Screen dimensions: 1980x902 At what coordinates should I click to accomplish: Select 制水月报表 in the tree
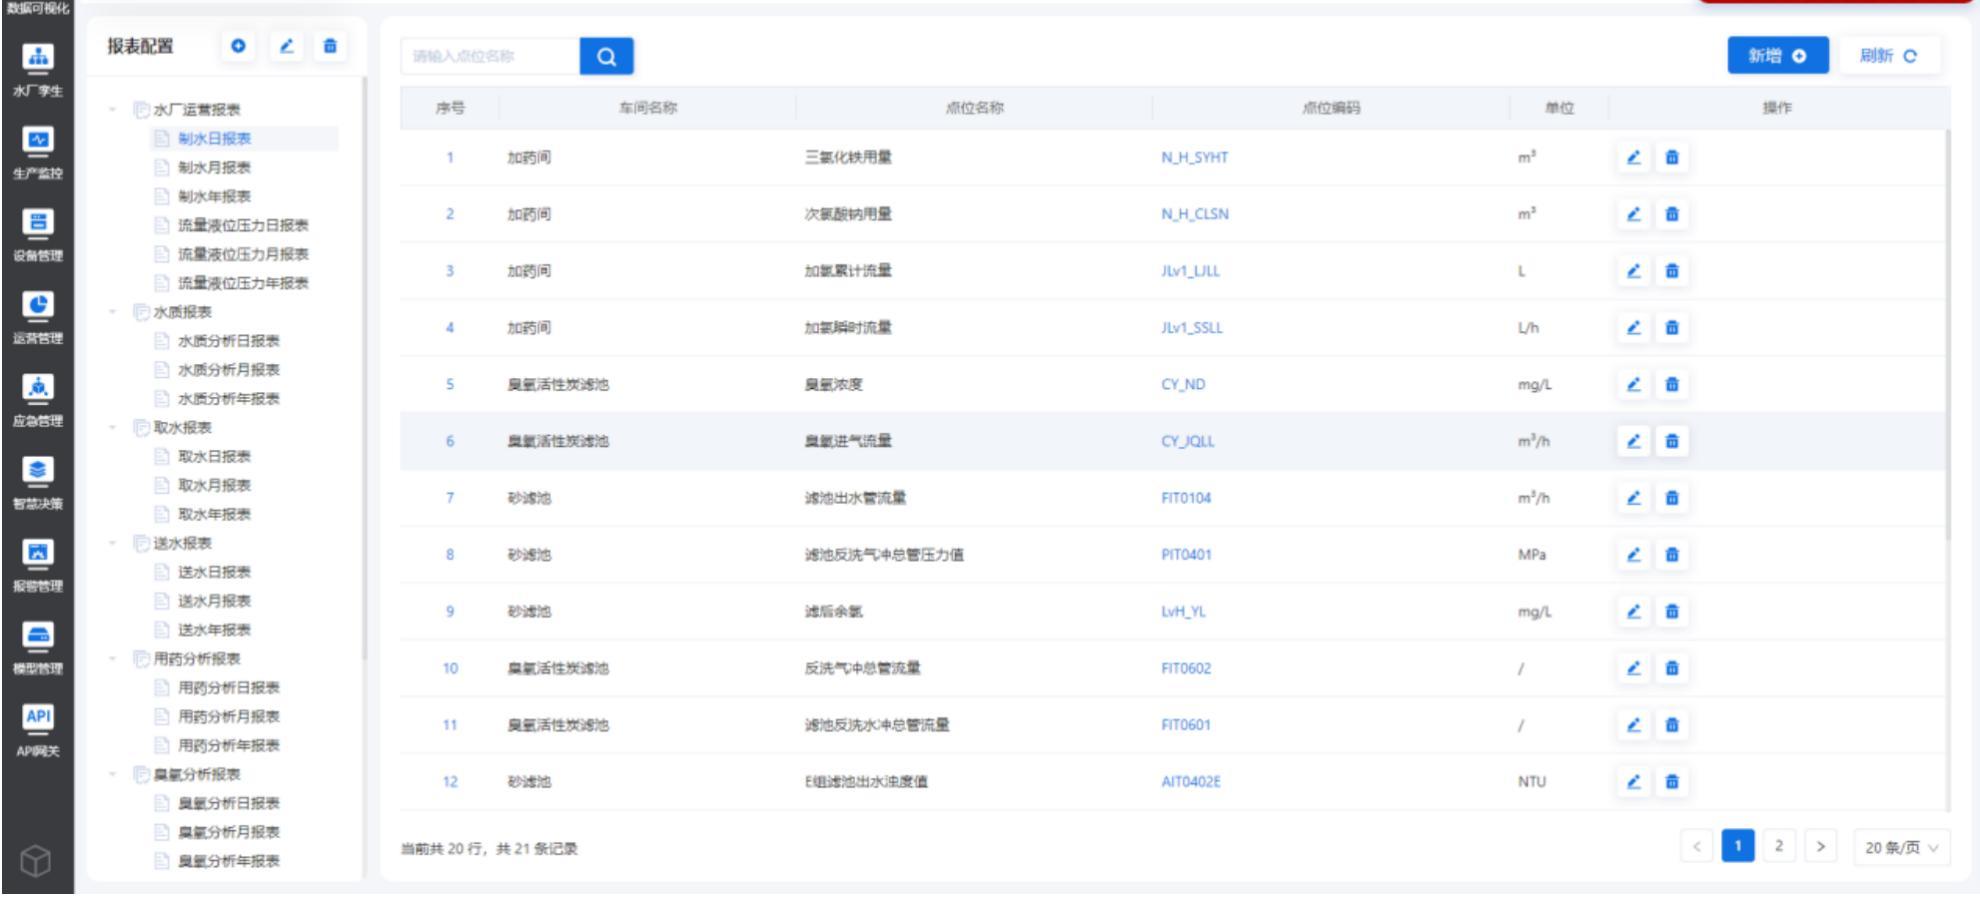click(x=214, y=168)
